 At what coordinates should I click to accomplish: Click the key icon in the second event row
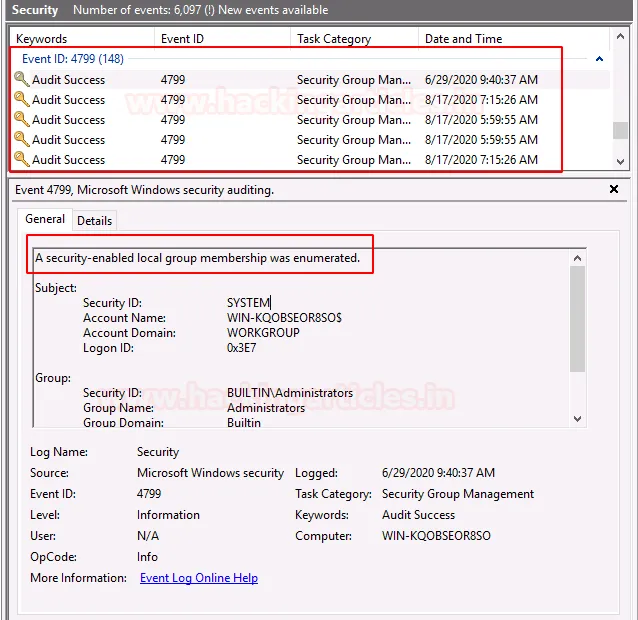click(x=21, y=99)
